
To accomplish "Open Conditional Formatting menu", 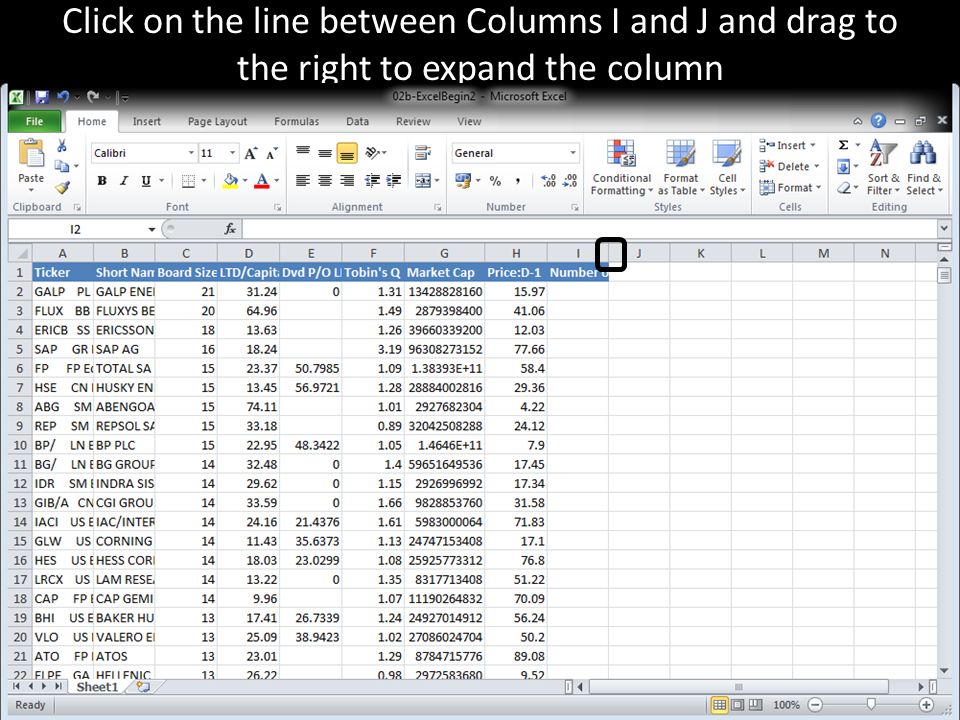I will tap(621, 168).
